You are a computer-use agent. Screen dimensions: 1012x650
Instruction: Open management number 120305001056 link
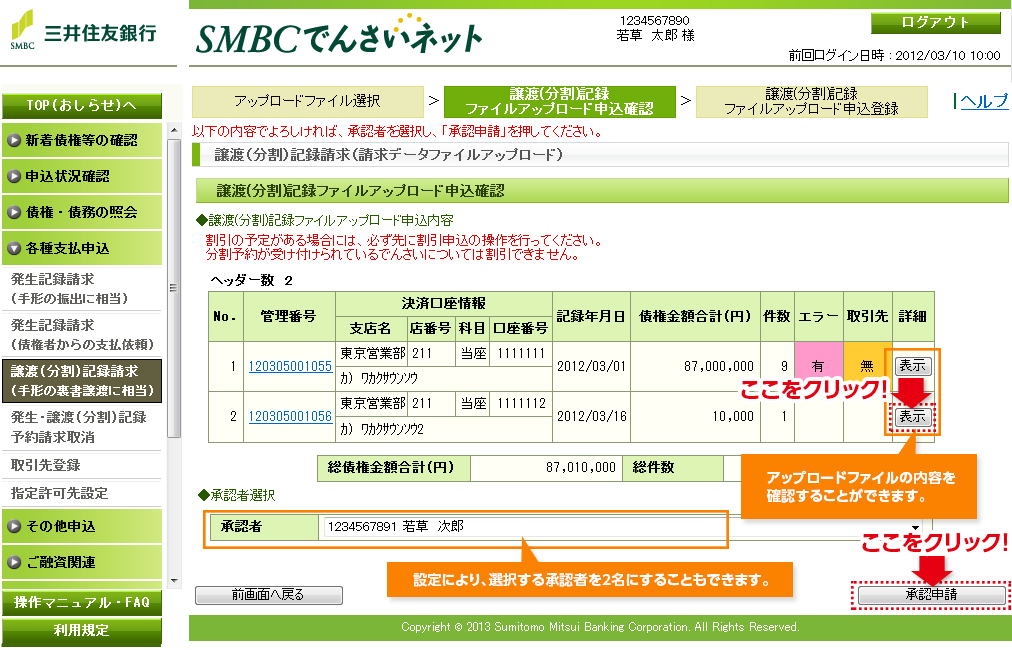(x=290, y=416)
